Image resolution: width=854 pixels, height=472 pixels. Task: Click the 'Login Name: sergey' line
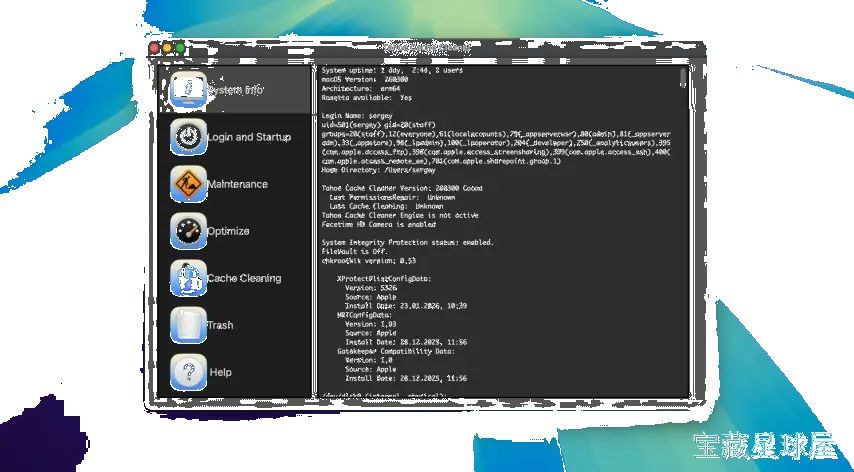pos(357,116)
